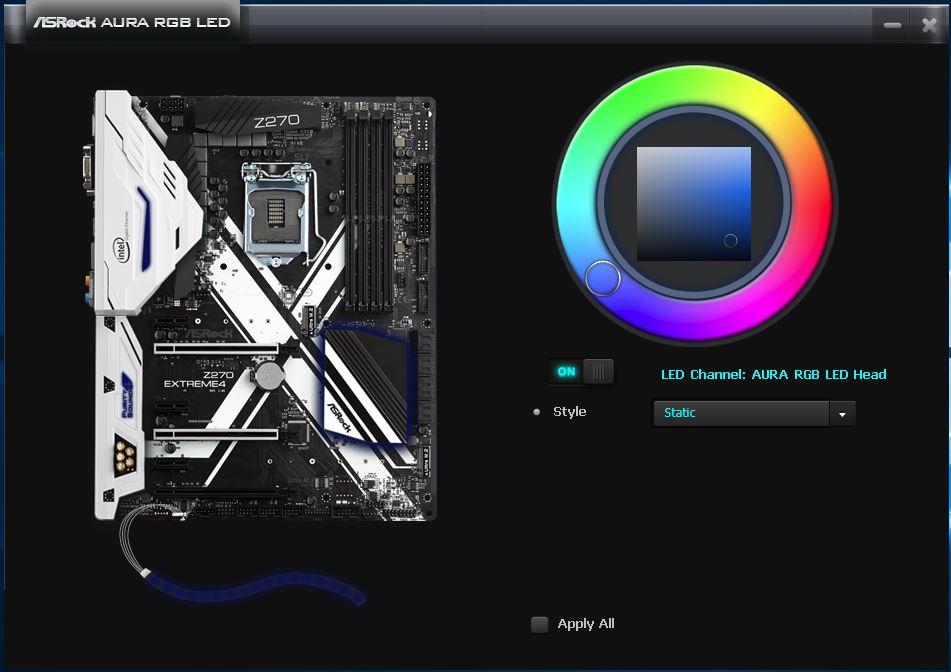Click the Static style combo box field
The image size is (951, 672).
pyautogui.click(x=754, y=414)
